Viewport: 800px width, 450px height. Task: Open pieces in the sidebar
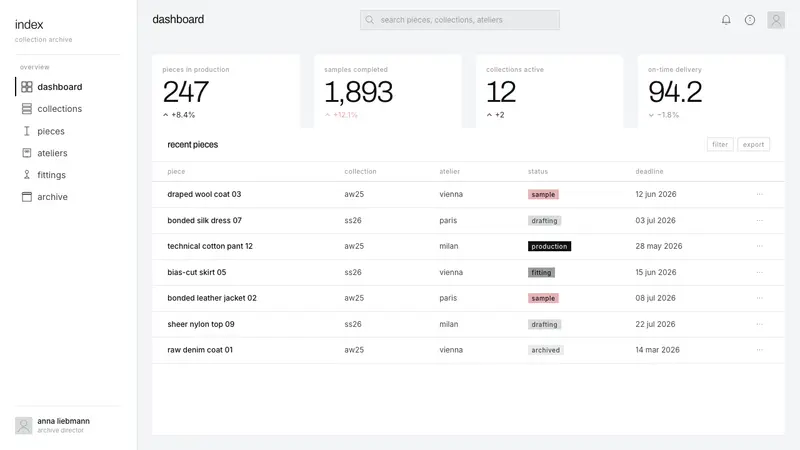tap(67, 131)
